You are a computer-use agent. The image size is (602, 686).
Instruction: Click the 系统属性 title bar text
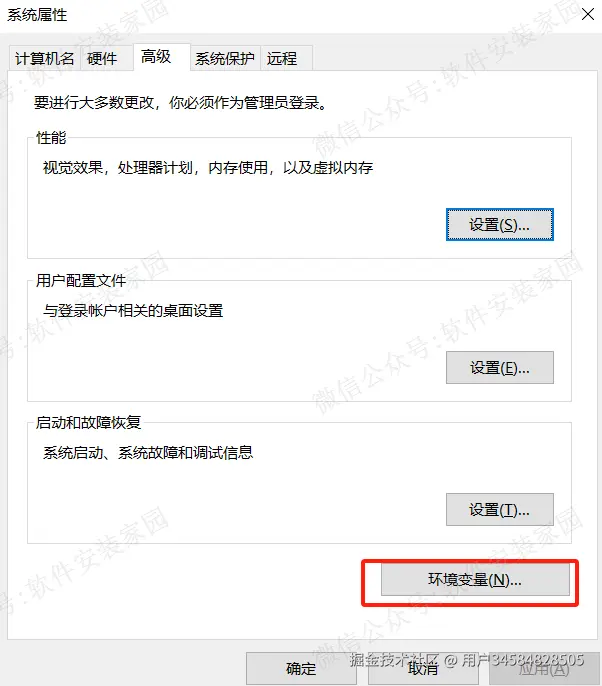tap(37, 15)
